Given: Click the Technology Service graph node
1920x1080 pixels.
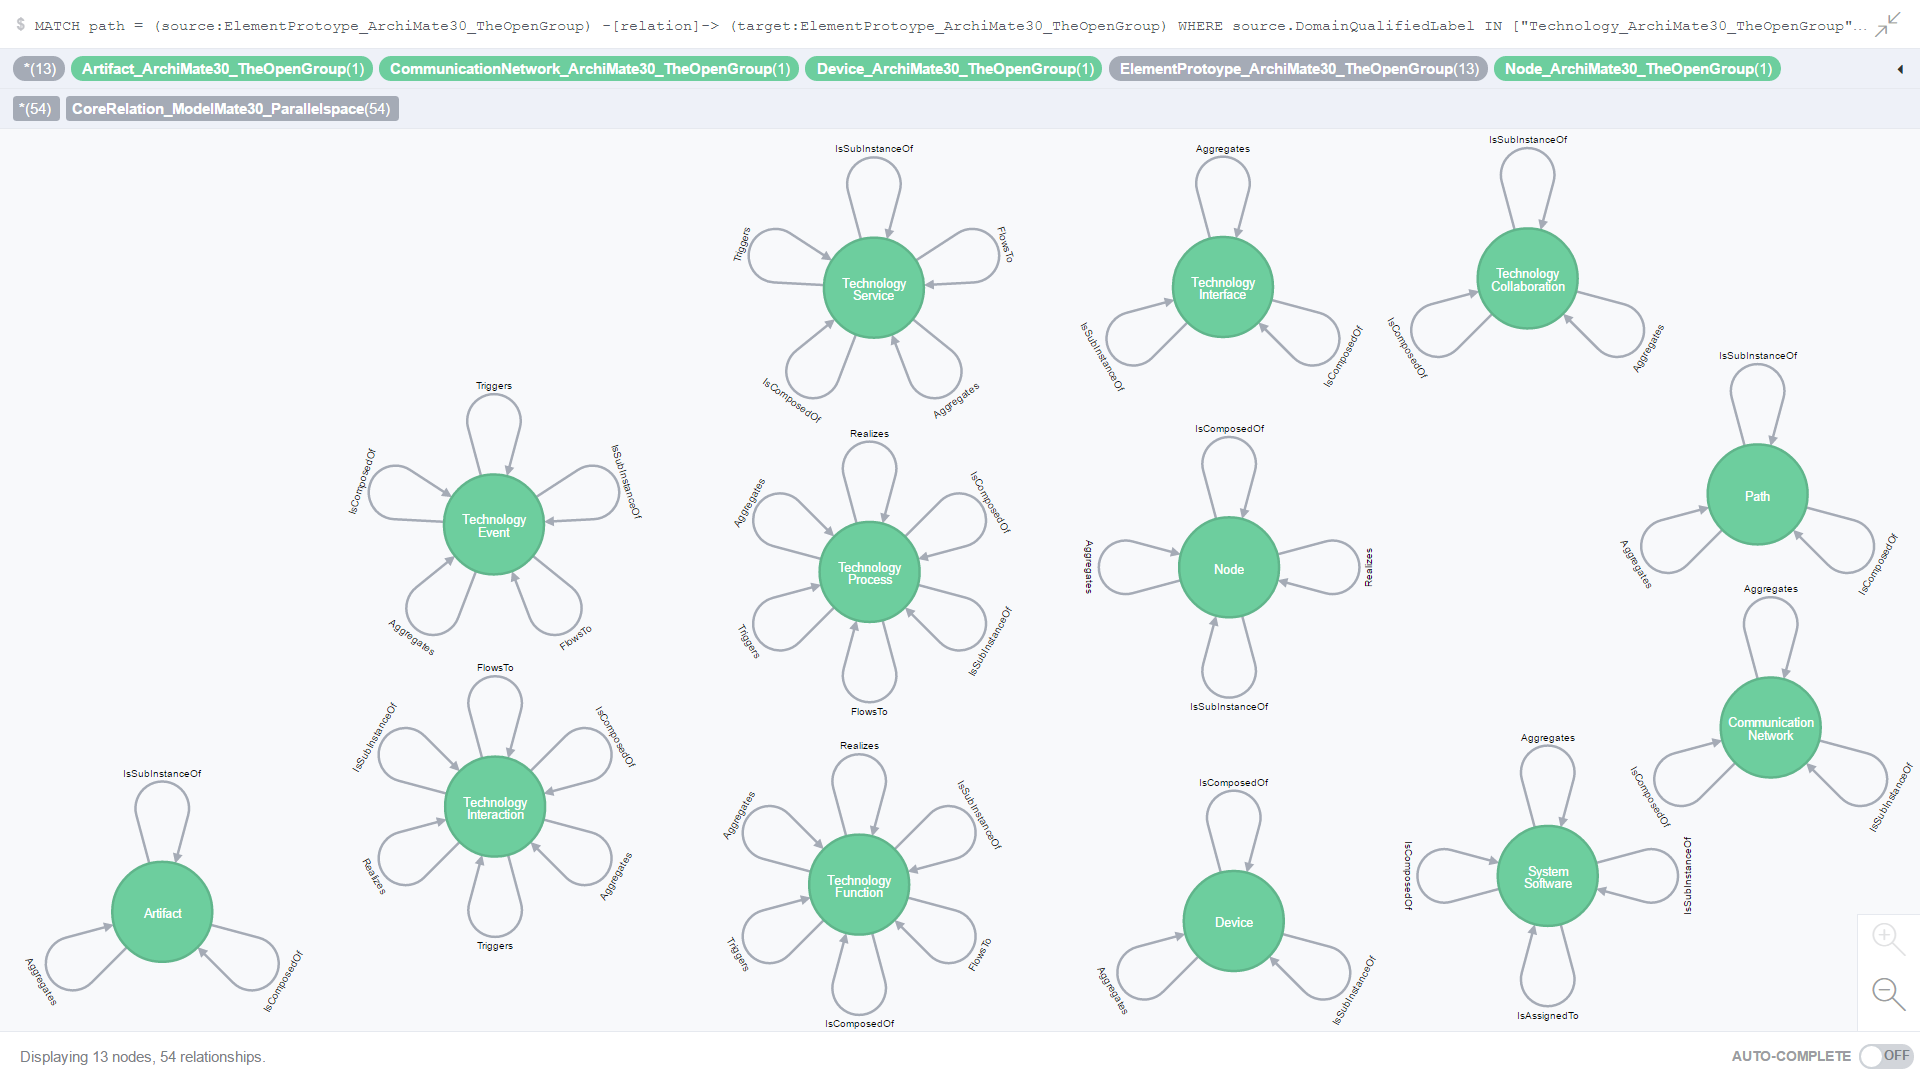Looking at the screenshot, I should (873, 288).
